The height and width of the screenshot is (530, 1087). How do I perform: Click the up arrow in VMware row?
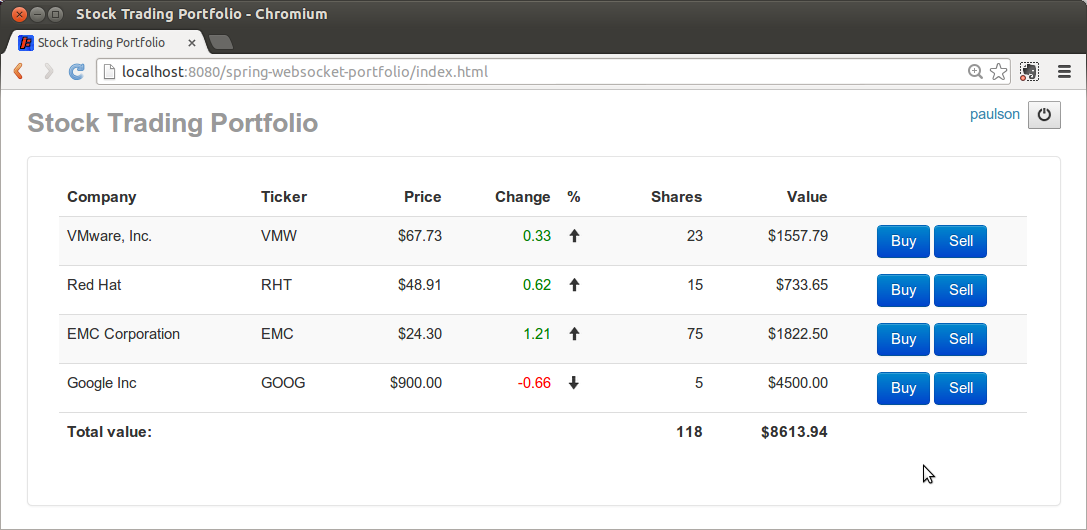tap(574, 236)
